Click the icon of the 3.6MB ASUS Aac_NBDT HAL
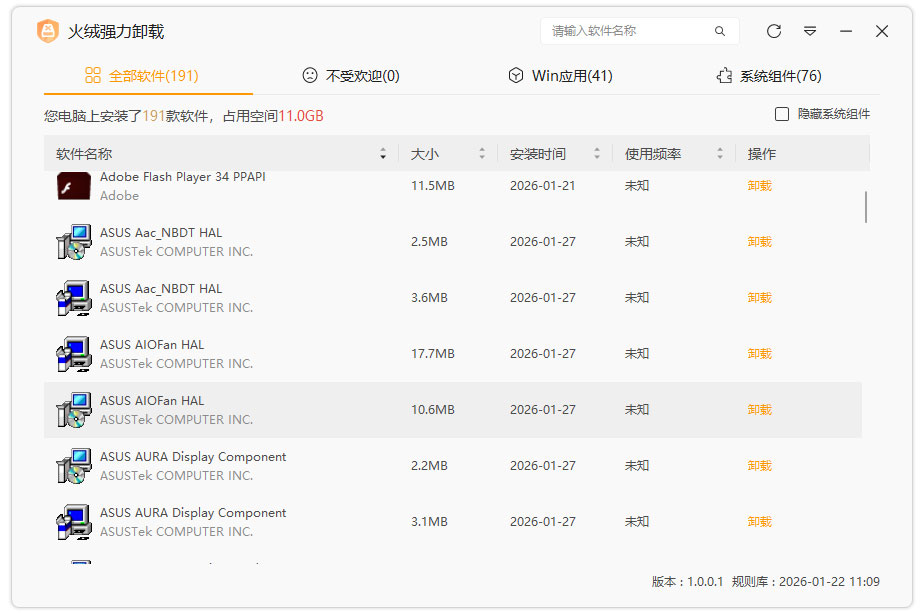Screen dimensions: 922x613 pyautogui.click(x=74, y=298)
